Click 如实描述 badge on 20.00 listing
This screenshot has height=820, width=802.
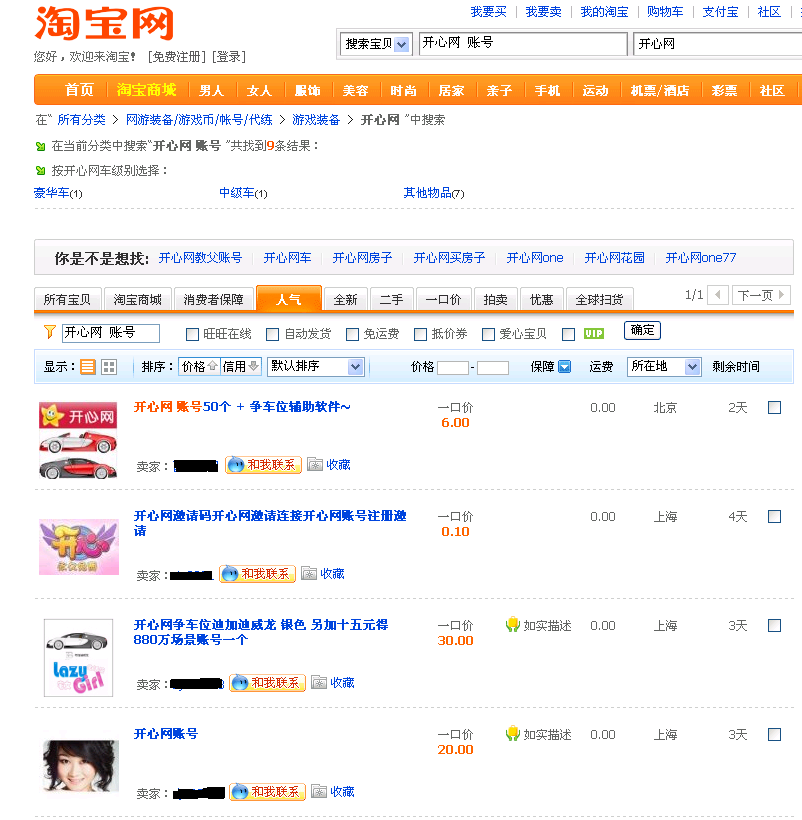tap(539, 734)
